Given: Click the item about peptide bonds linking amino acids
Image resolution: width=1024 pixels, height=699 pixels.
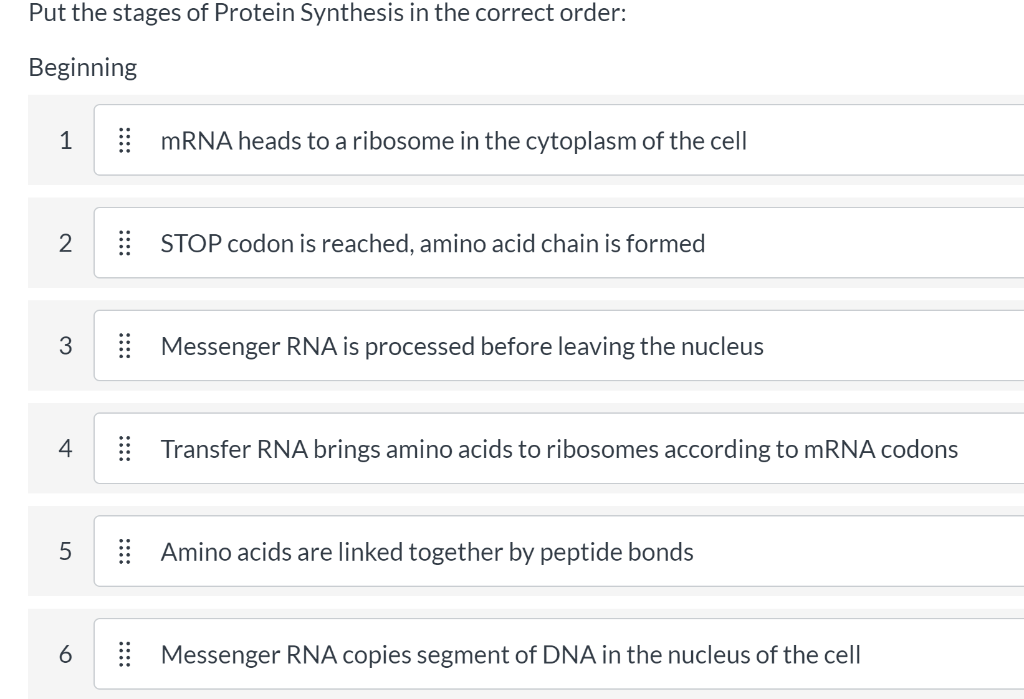Looking at the screenshot, I should (427, 551).
